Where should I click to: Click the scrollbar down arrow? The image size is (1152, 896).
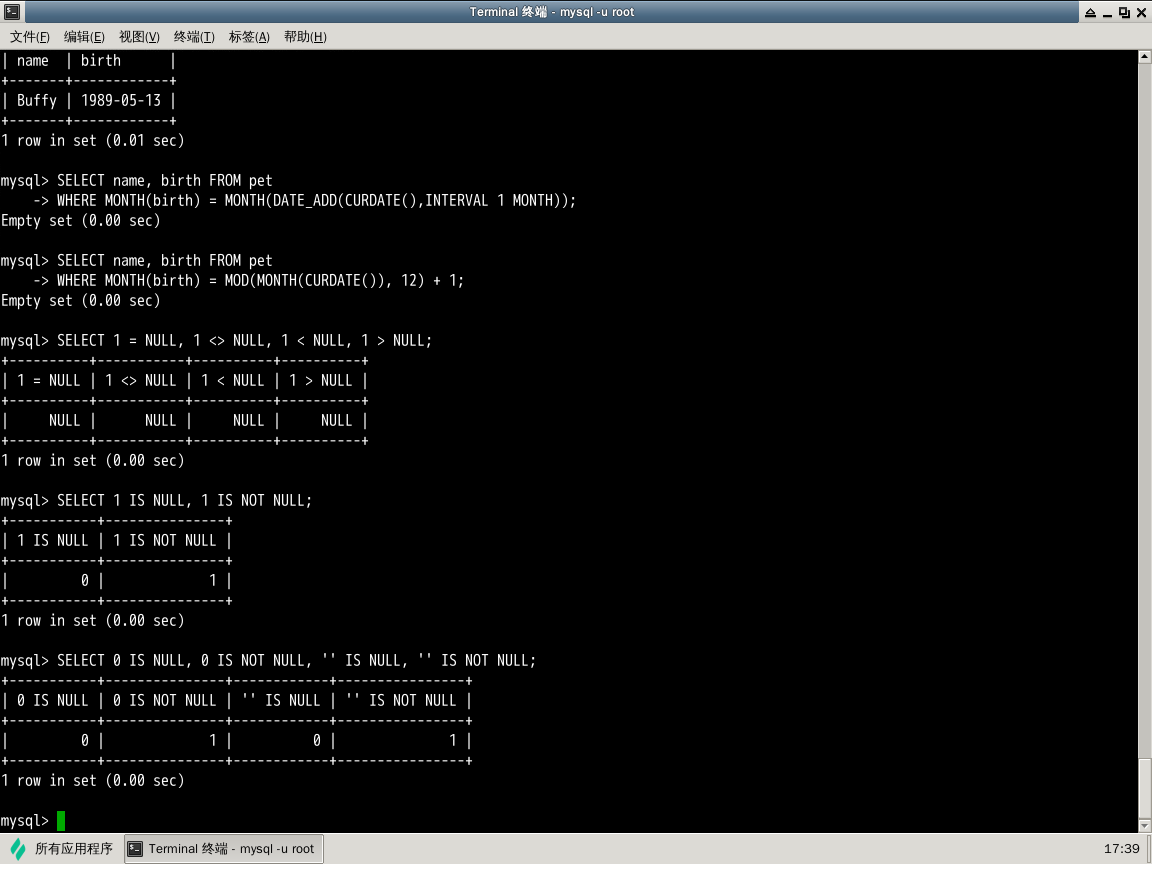tap(1145, 826)
